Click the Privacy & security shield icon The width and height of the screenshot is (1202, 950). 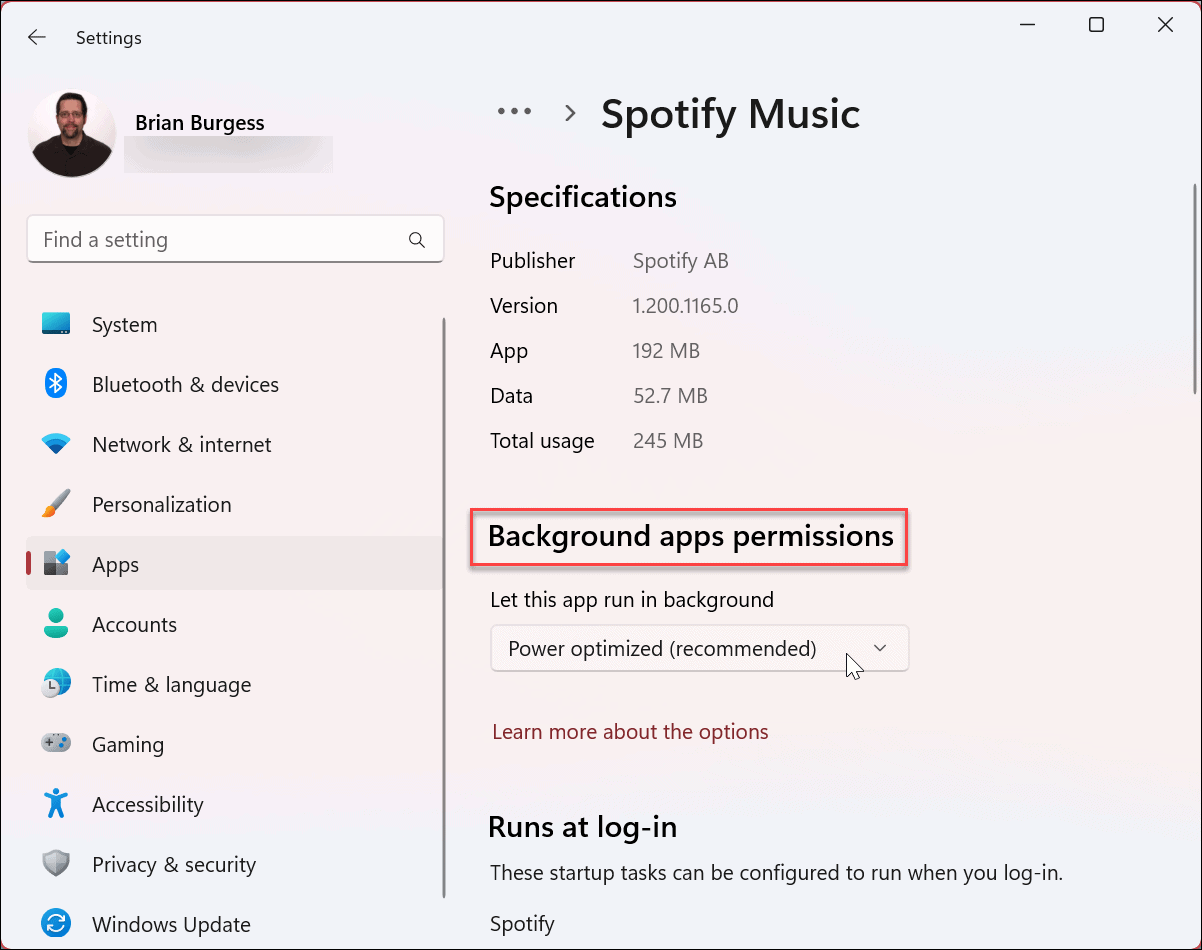[x=56, y=864]
